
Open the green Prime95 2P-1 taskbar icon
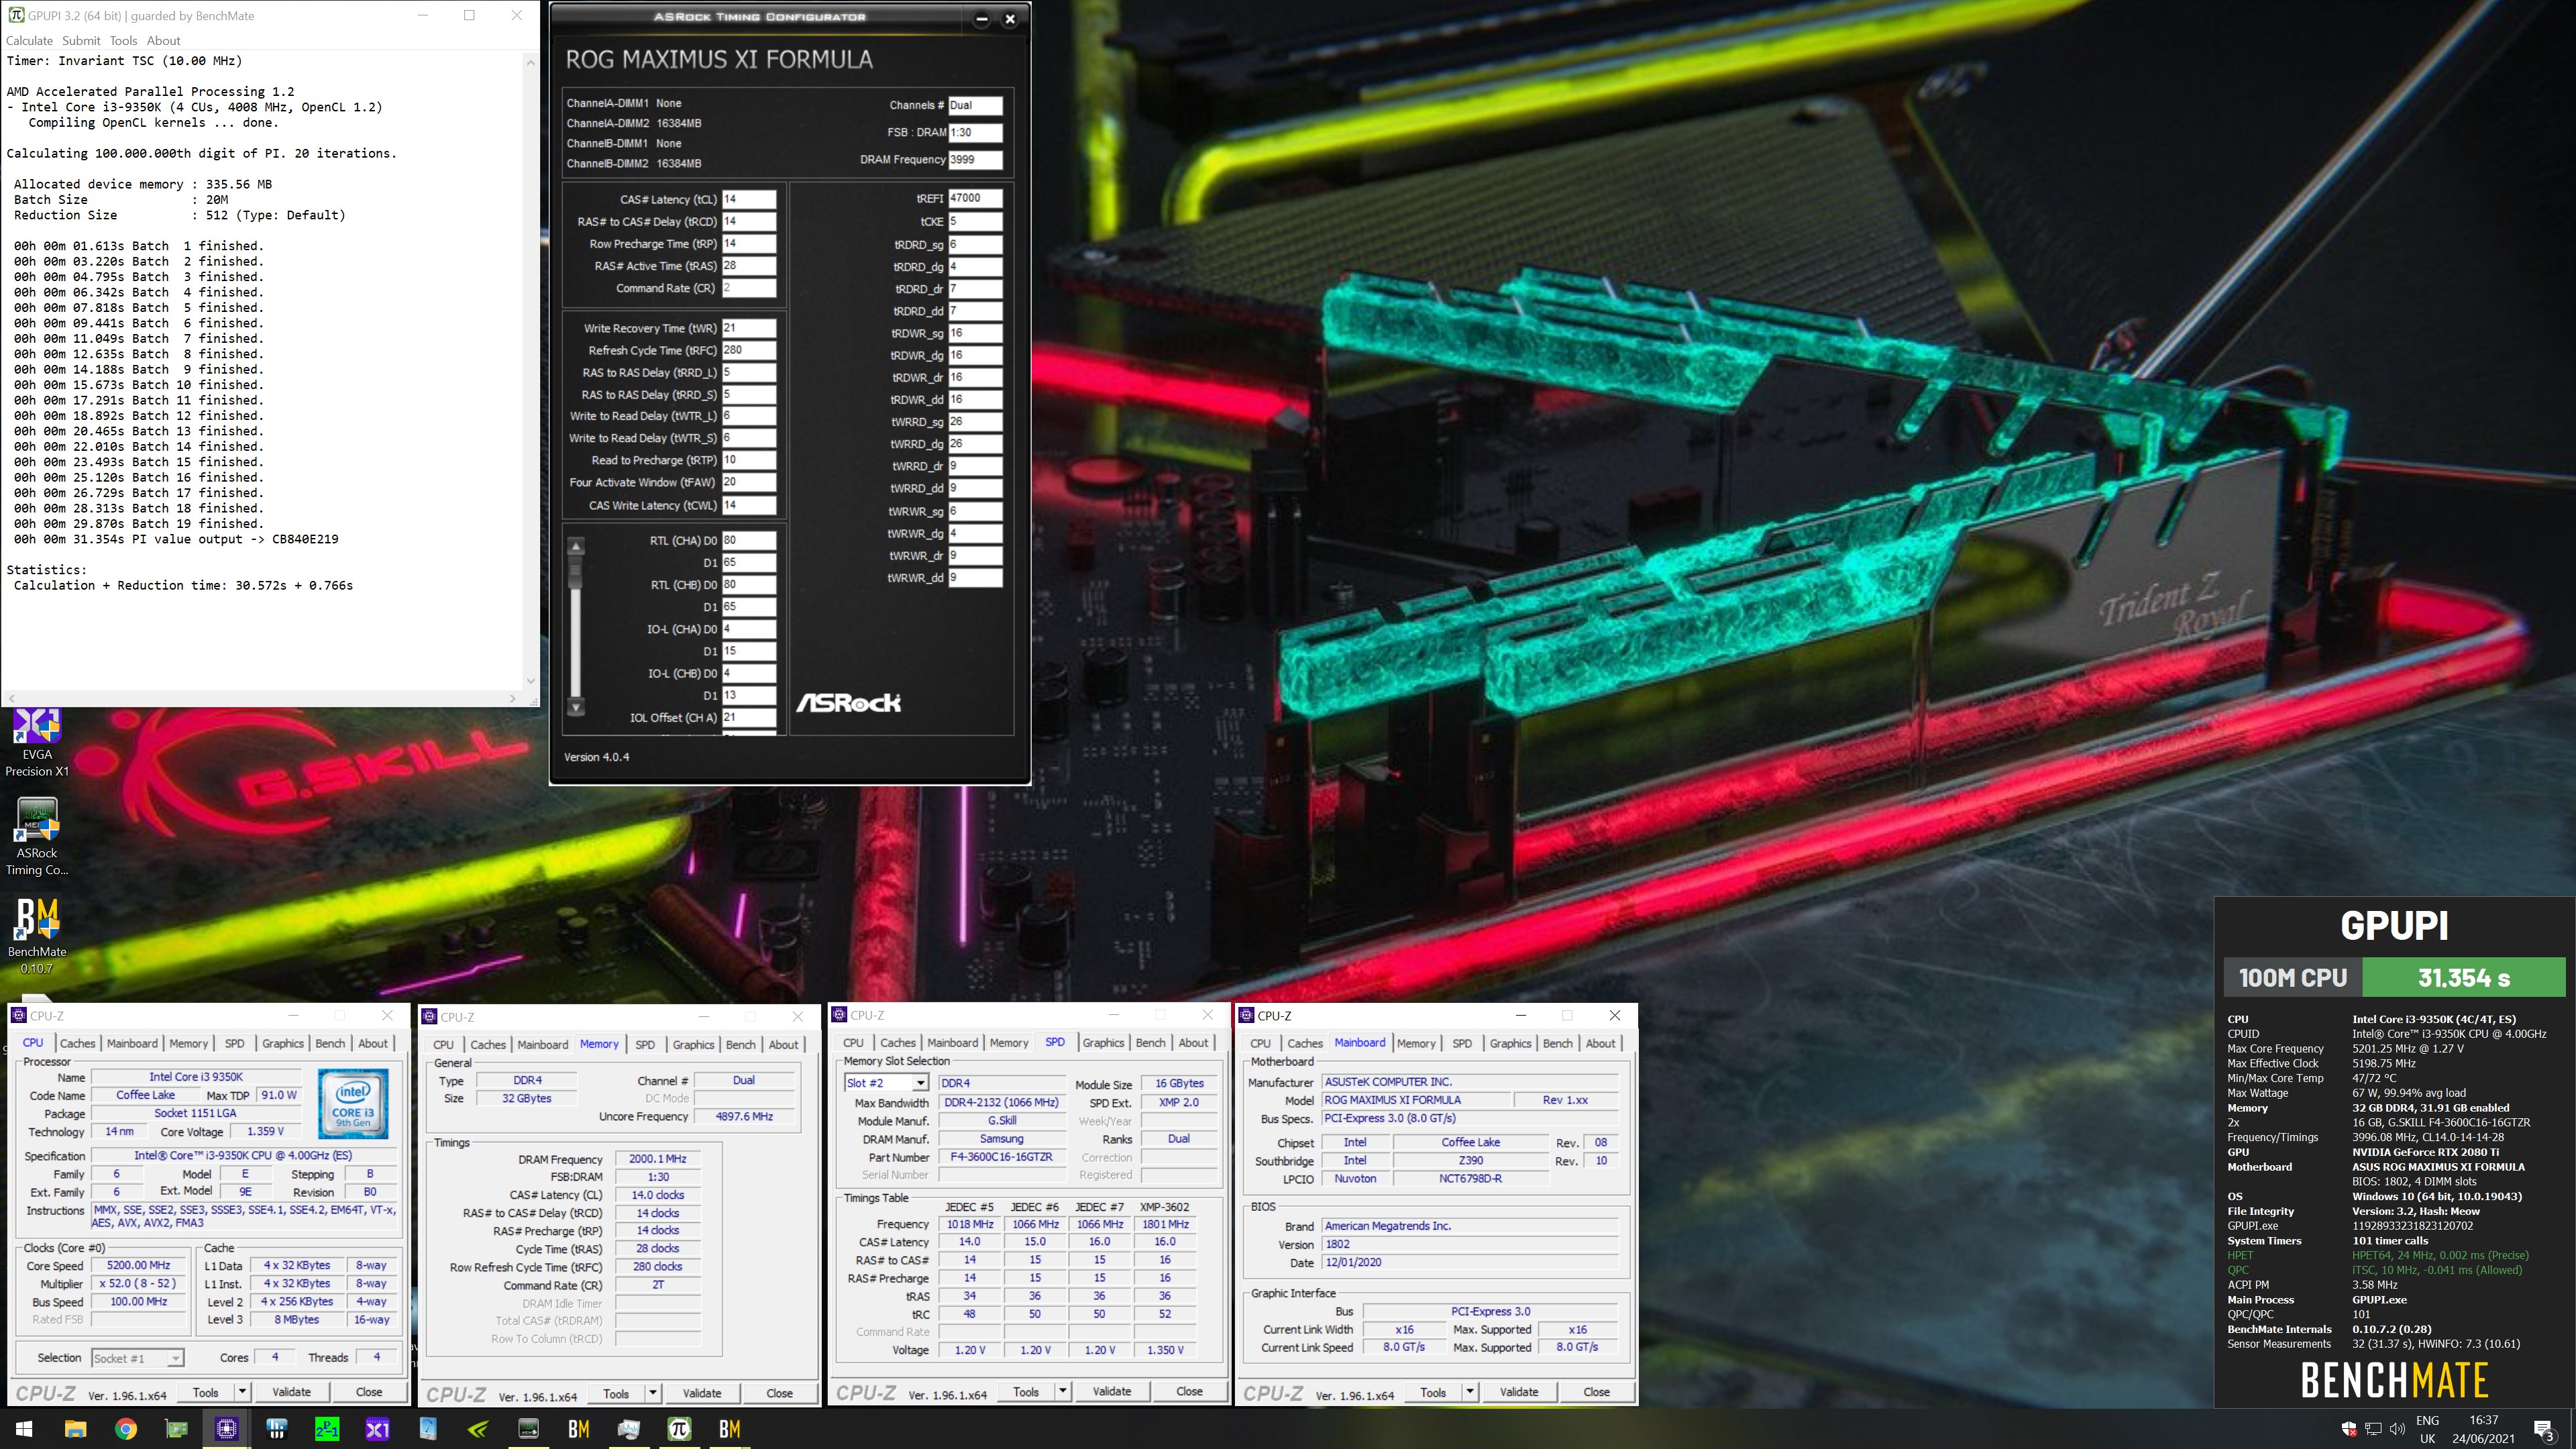pos(327,1429)
